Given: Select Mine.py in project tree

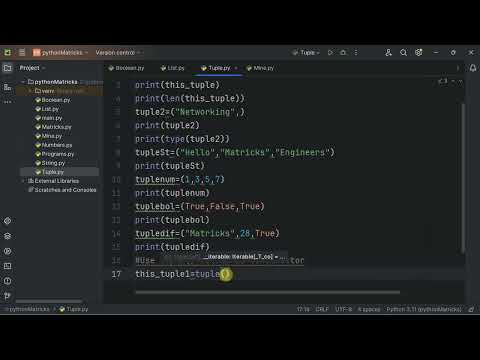Looking at the screenshot, I should pos(49,136).
